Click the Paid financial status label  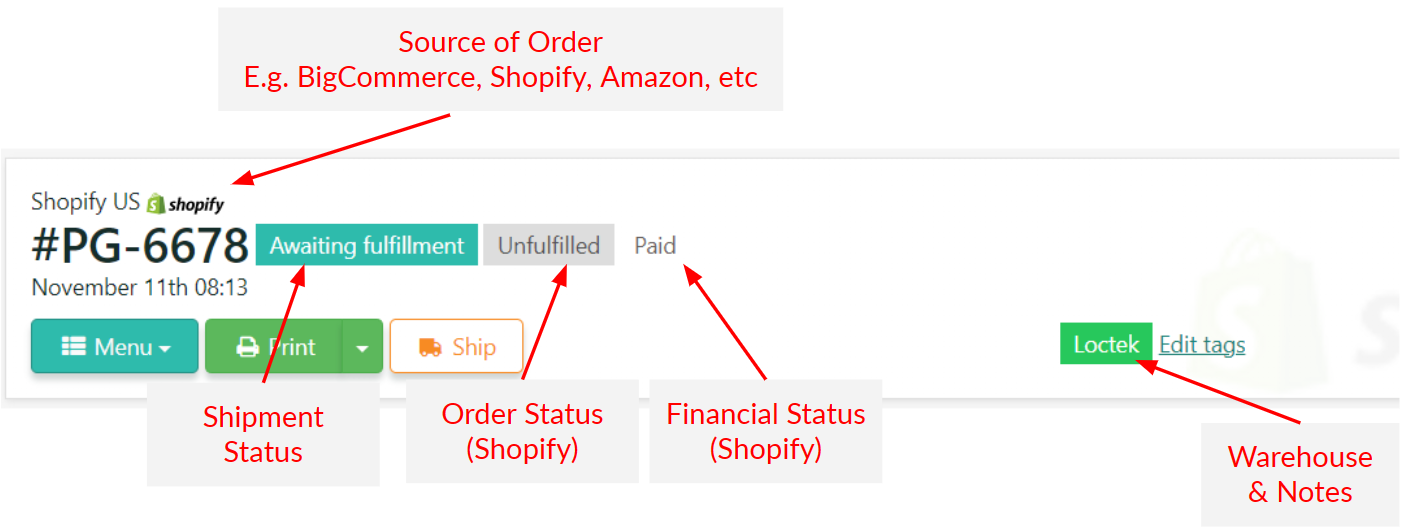click(x=655, y=245)
